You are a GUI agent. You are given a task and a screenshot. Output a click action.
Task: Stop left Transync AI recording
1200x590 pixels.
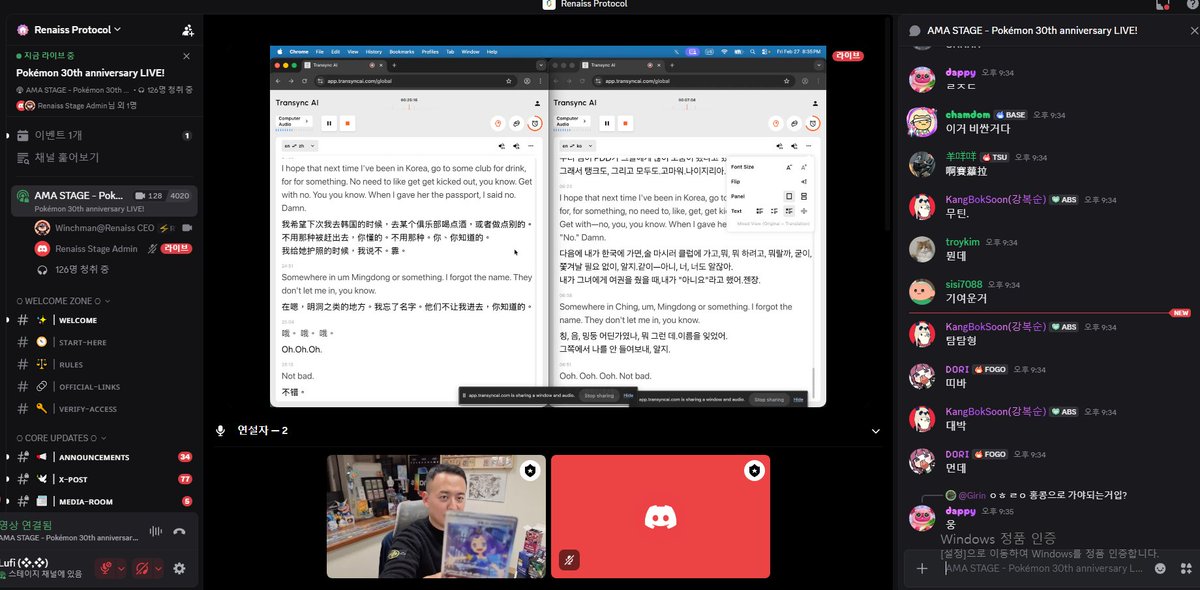349,124
